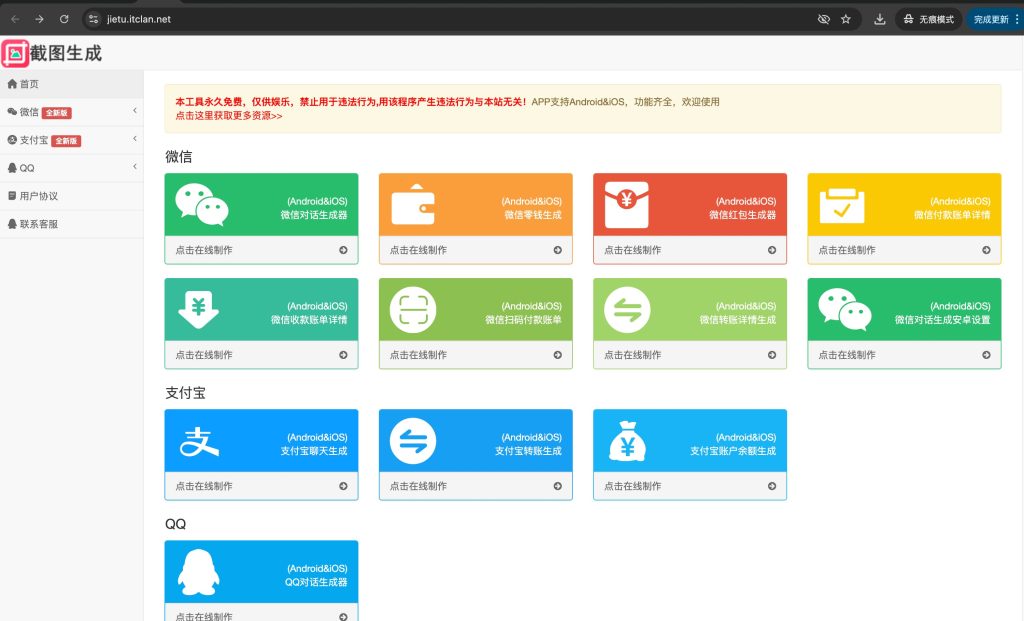Viewport: 1024px width, 621px height.
Task: Click 点击在线制作 under 支付宝聊天生成
Action: (204, 486)
